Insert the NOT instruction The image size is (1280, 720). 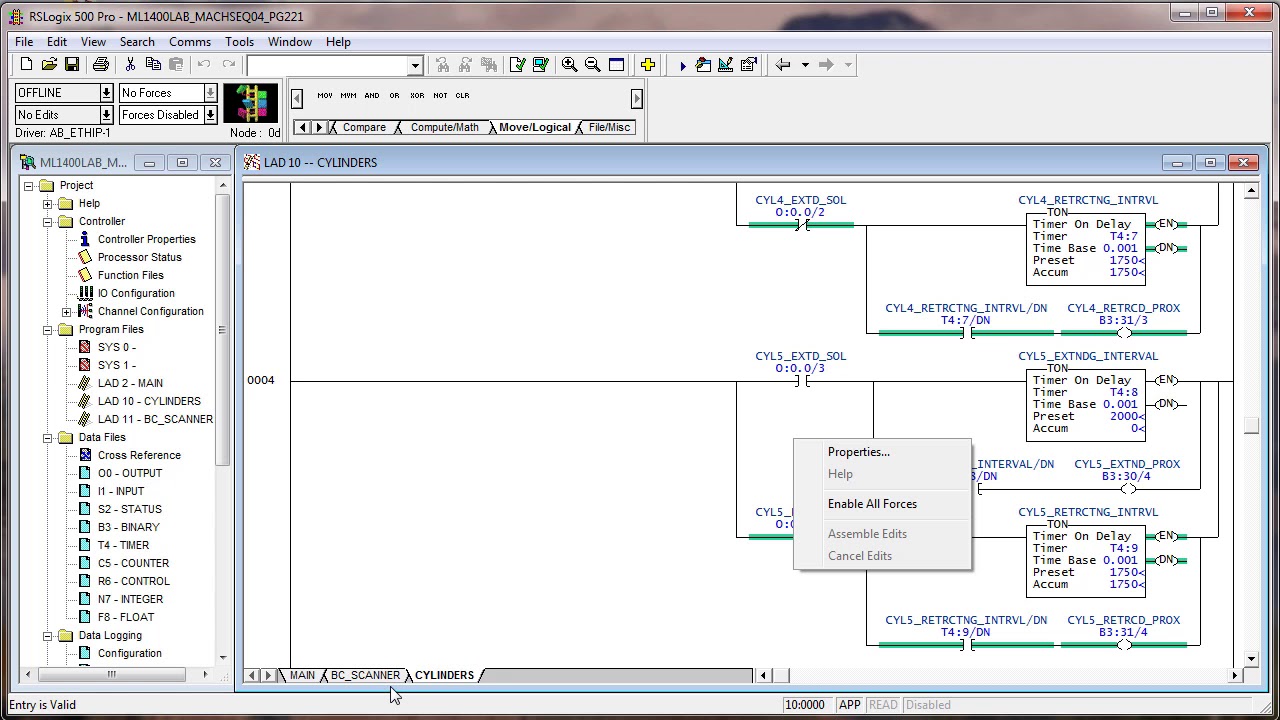coord(440,96)
